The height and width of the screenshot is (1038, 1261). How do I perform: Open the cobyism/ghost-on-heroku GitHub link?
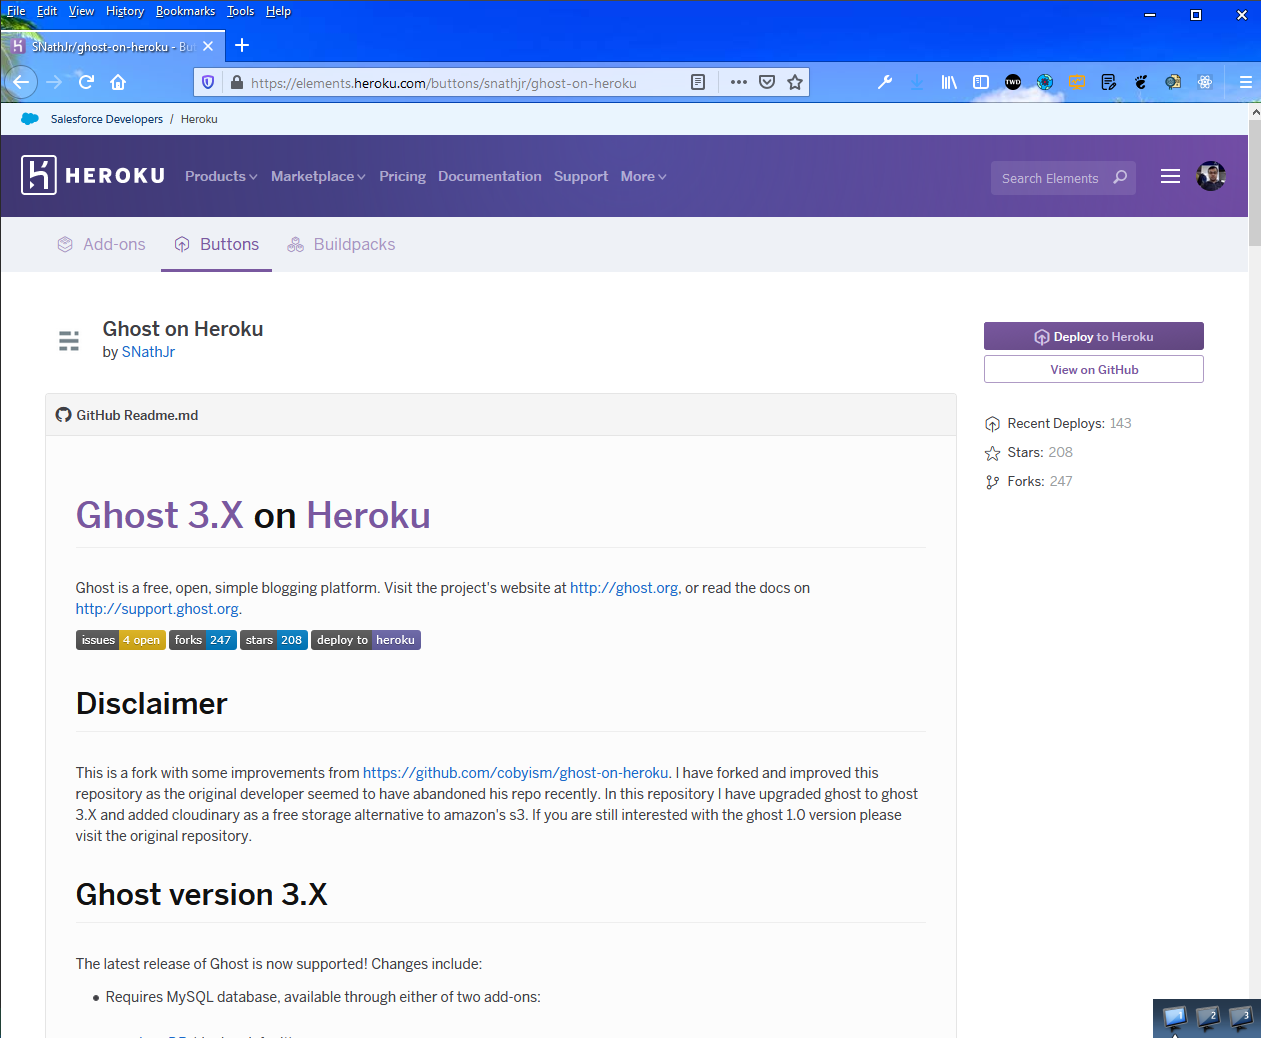click(515, 773)
